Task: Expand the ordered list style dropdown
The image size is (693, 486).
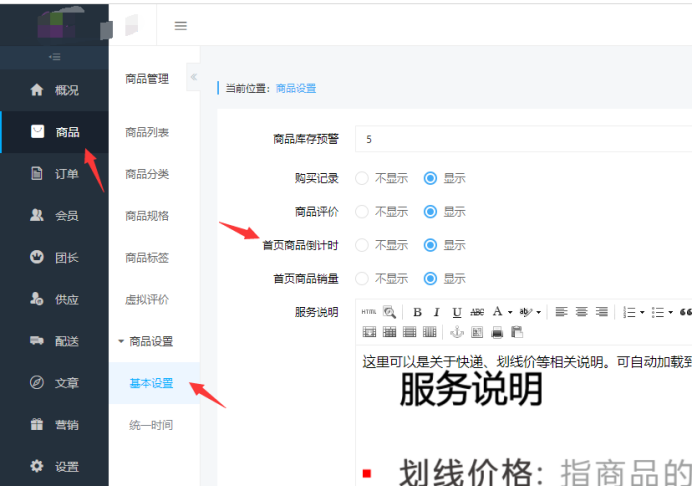Action: [x=642, y=312]
